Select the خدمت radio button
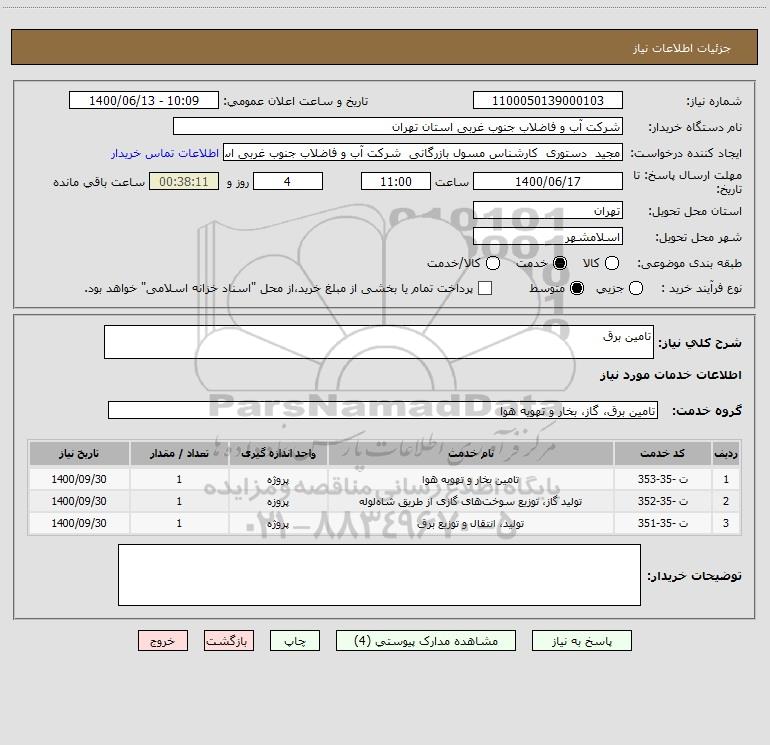770x745 pixels. (560, 263)
